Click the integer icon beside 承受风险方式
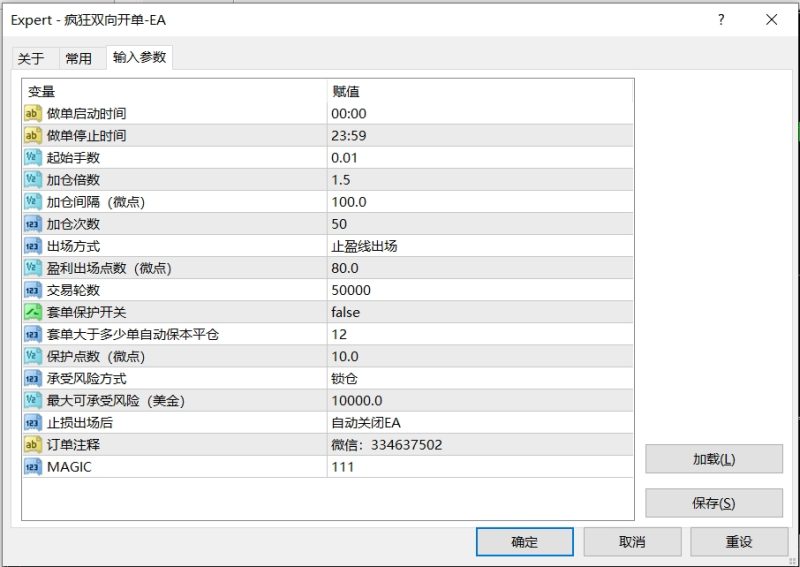 pyautogui.click(x=33, y=378)
